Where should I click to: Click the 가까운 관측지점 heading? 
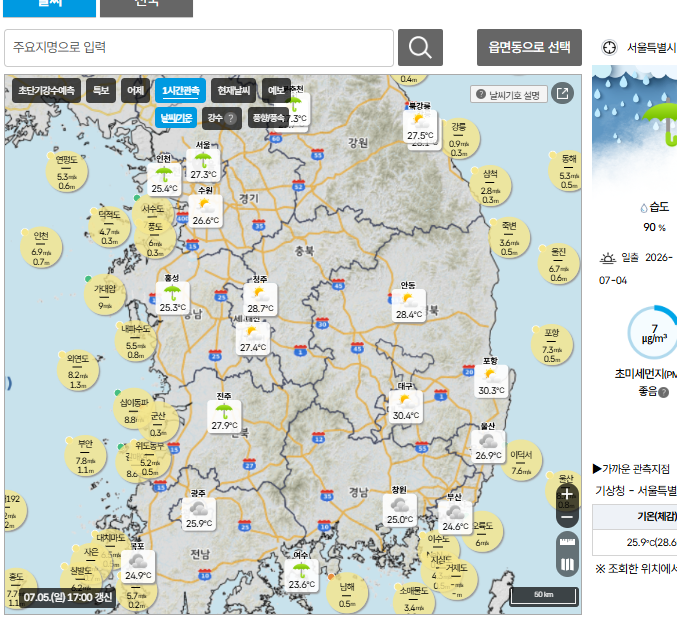coord(631,469)
